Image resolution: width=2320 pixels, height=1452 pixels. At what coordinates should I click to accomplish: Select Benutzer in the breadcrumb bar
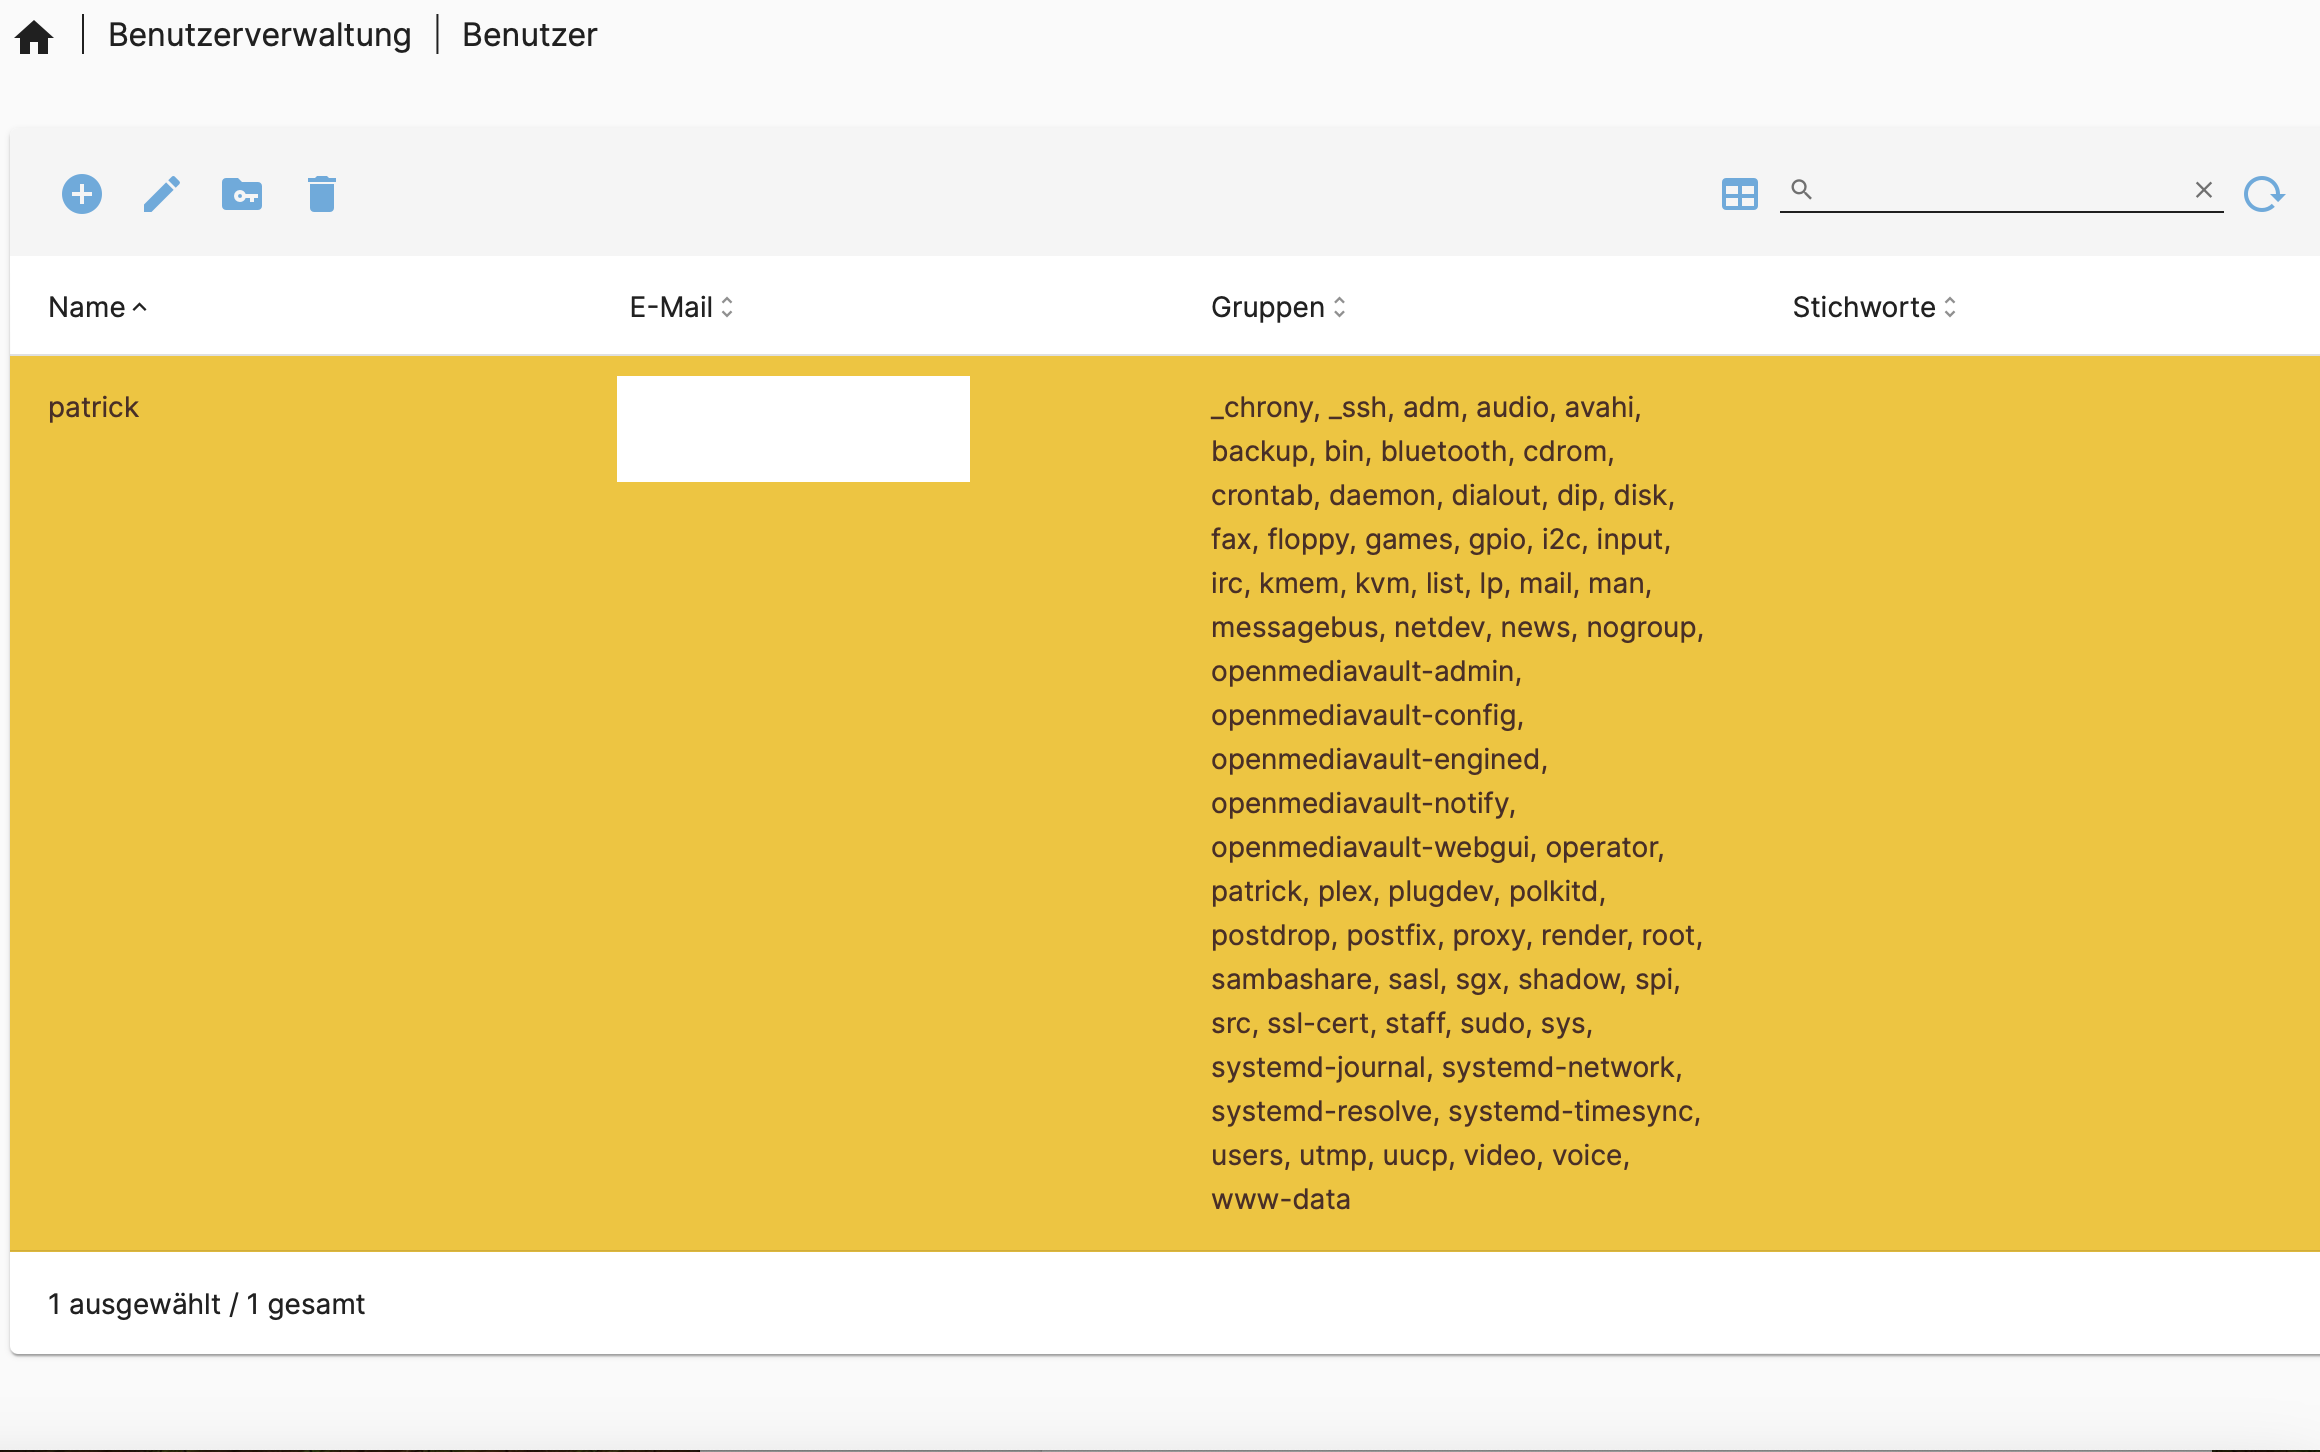tap(529, 35)
